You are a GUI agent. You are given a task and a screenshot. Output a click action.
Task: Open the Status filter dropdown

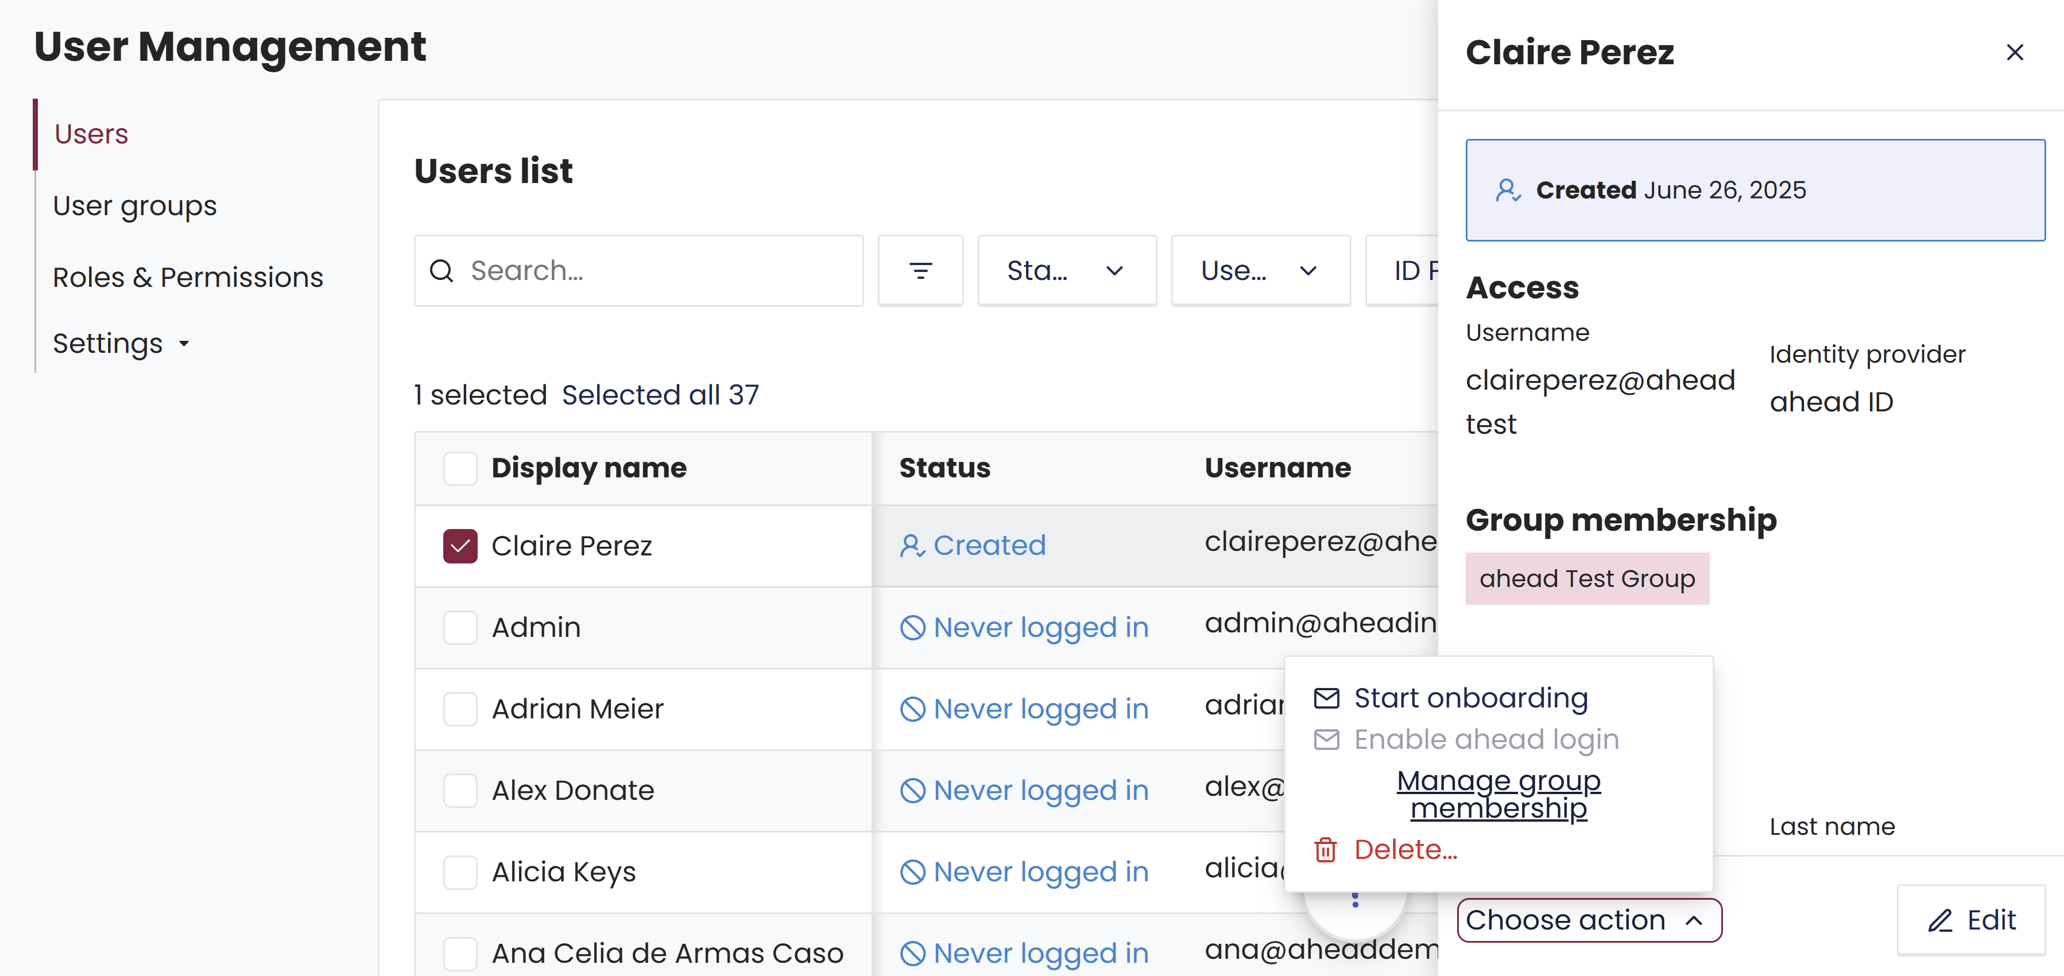coord(1067,271)
